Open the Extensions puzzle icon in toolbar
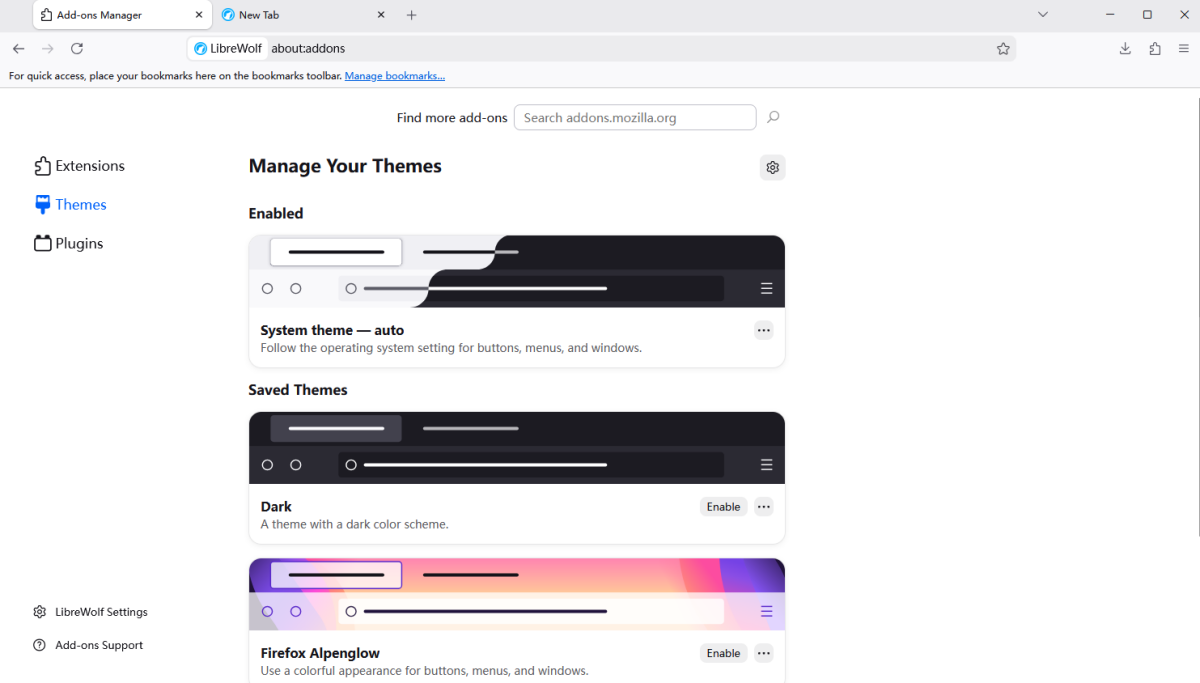 pos(1155,48)
